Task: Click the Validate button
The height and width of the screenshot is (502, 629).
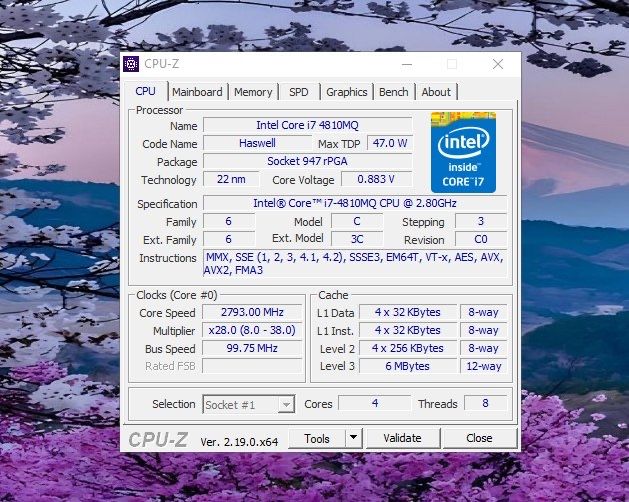Action: point(402,438)
